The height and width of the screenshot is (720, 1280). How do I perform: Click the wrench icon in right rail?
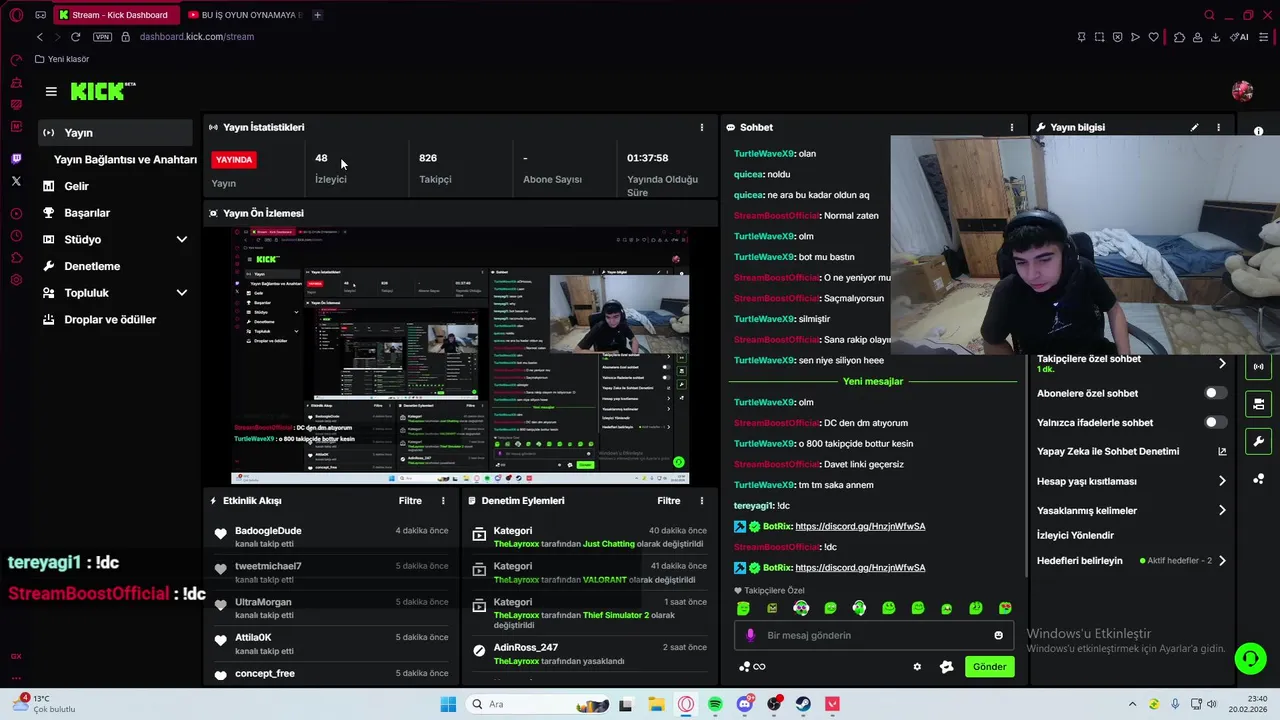click(1258, 441)
